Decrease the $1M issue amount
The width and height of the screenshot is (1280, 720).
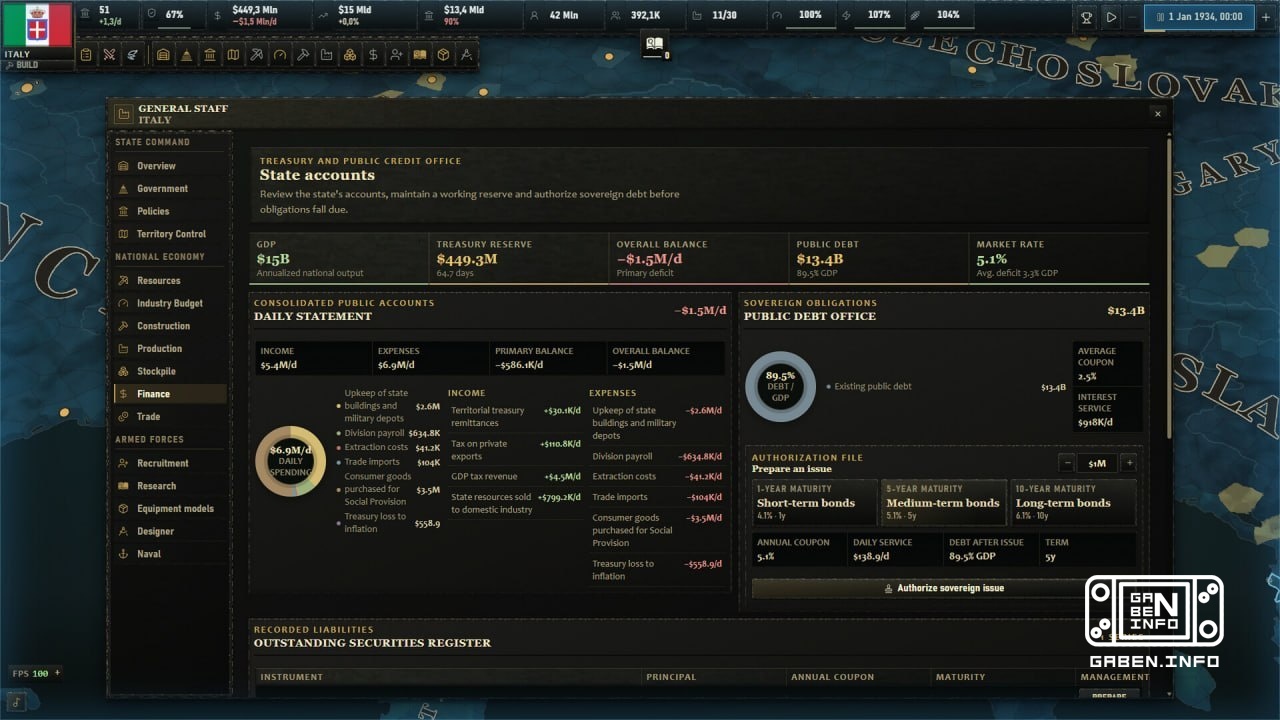1067,463
